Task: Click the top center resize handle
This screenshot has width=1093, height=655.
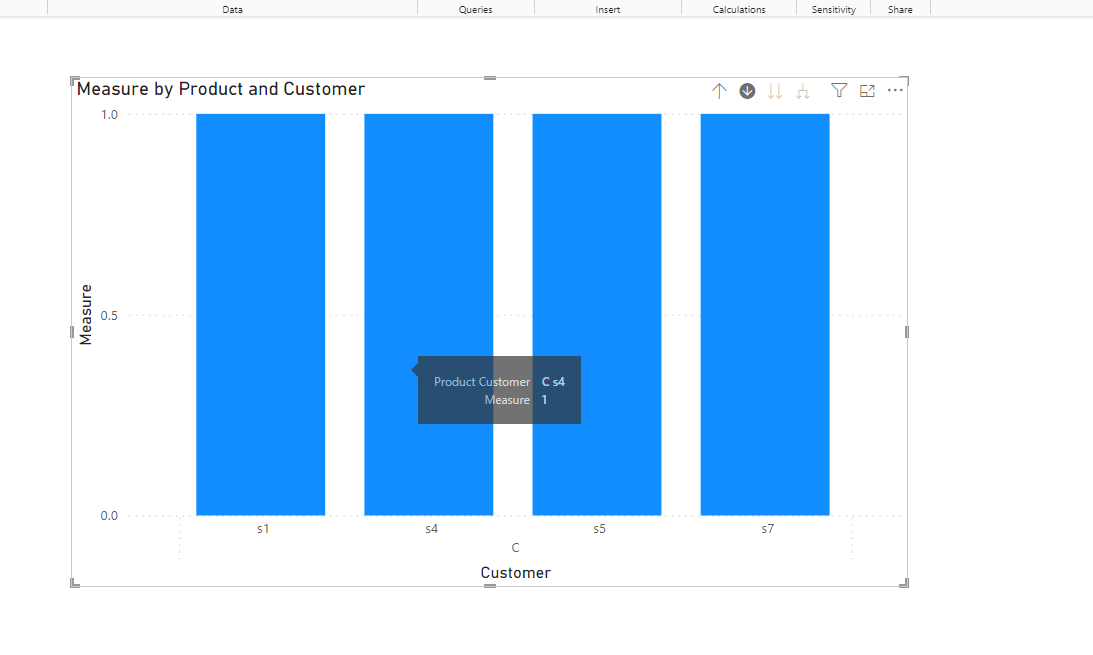Action: pyautogui.click(x=490, y=78)
